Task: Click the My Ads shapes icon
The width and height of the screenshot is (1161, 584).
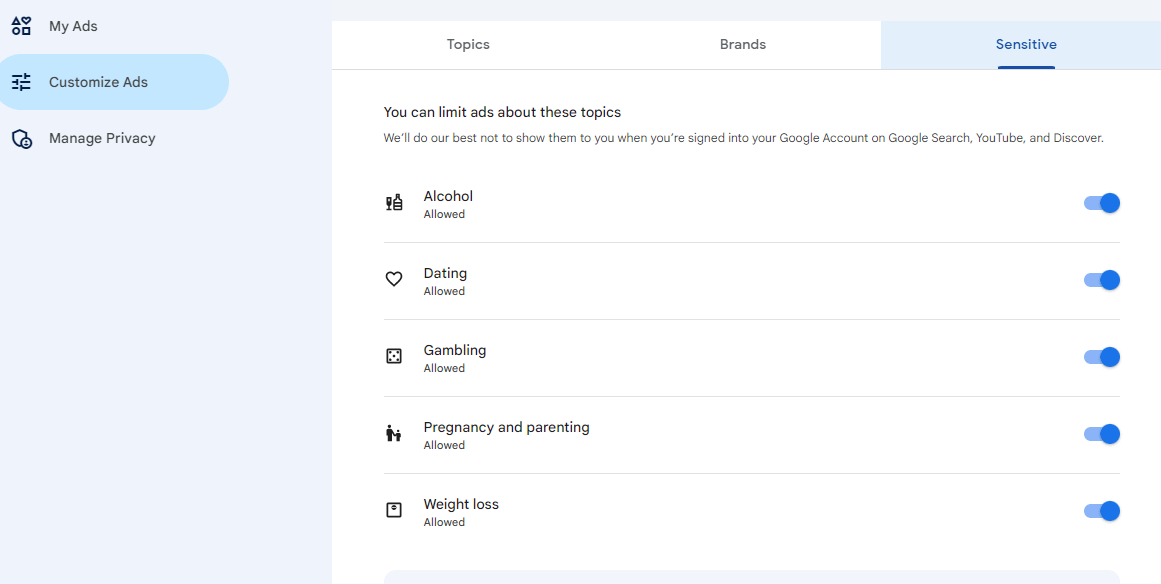Action: tap(21, 26)
